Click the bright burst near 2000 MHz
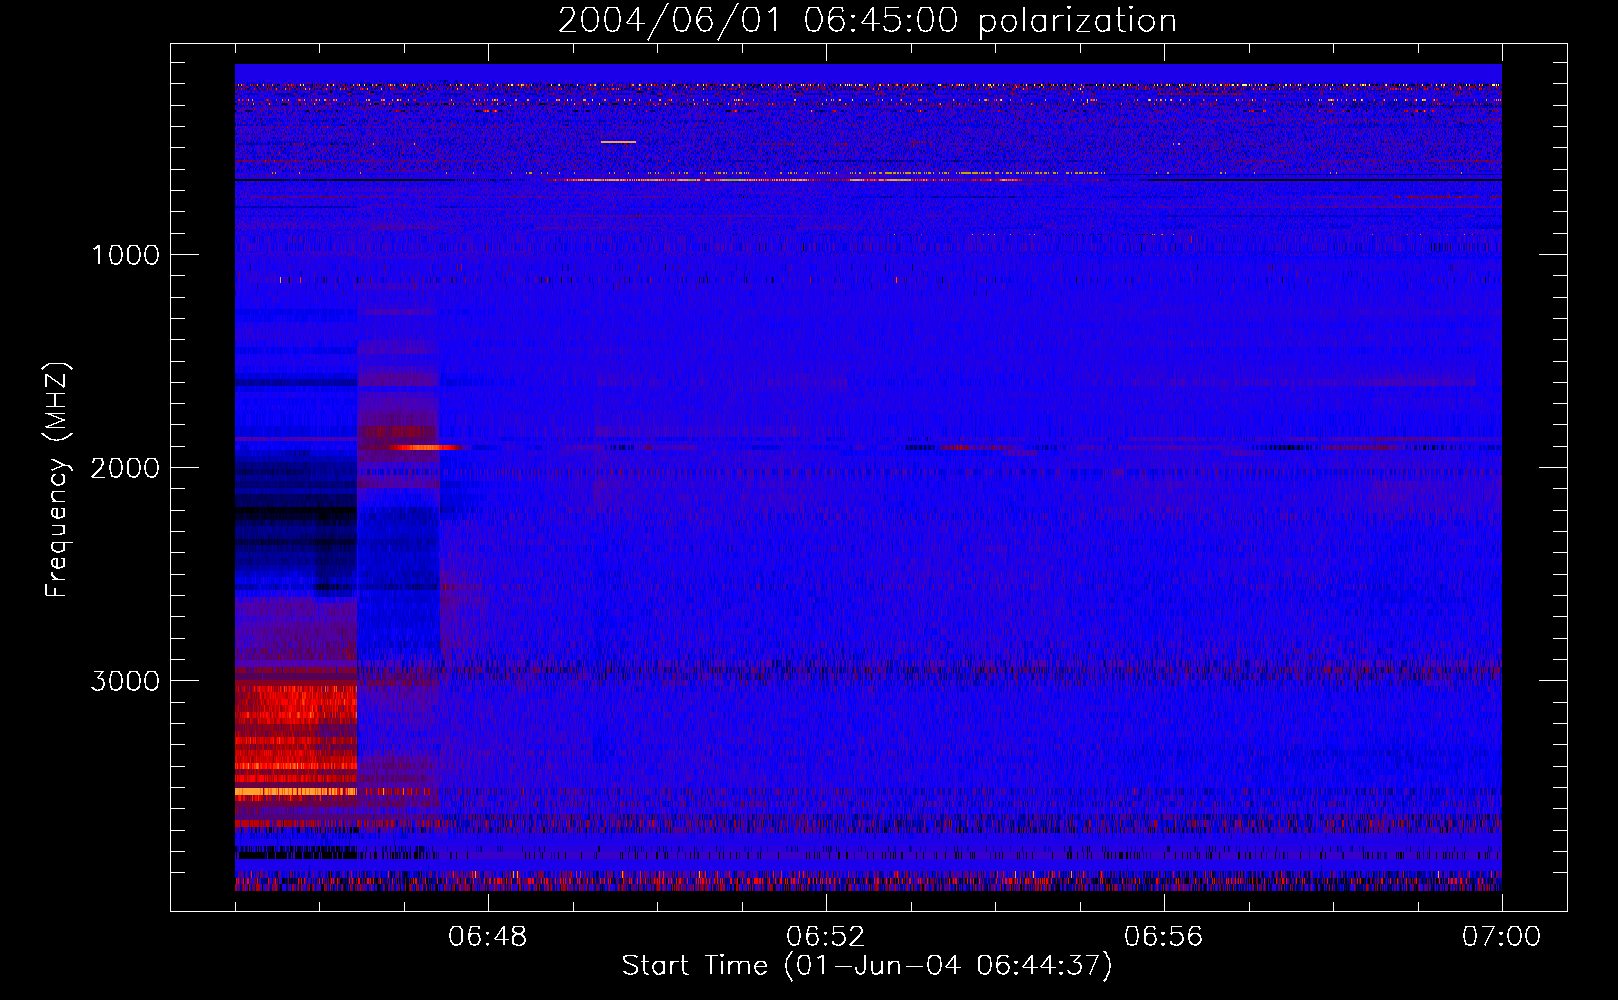Screen dimensions: 1618x1000 click(x=427, y=447)
